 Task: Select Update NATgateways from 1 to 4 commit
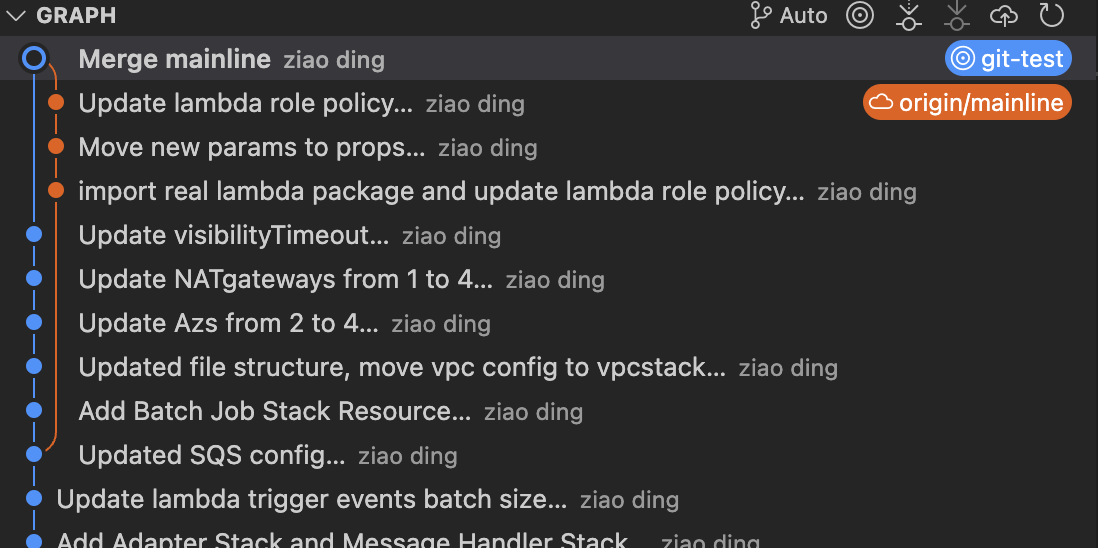coord(549,279)
